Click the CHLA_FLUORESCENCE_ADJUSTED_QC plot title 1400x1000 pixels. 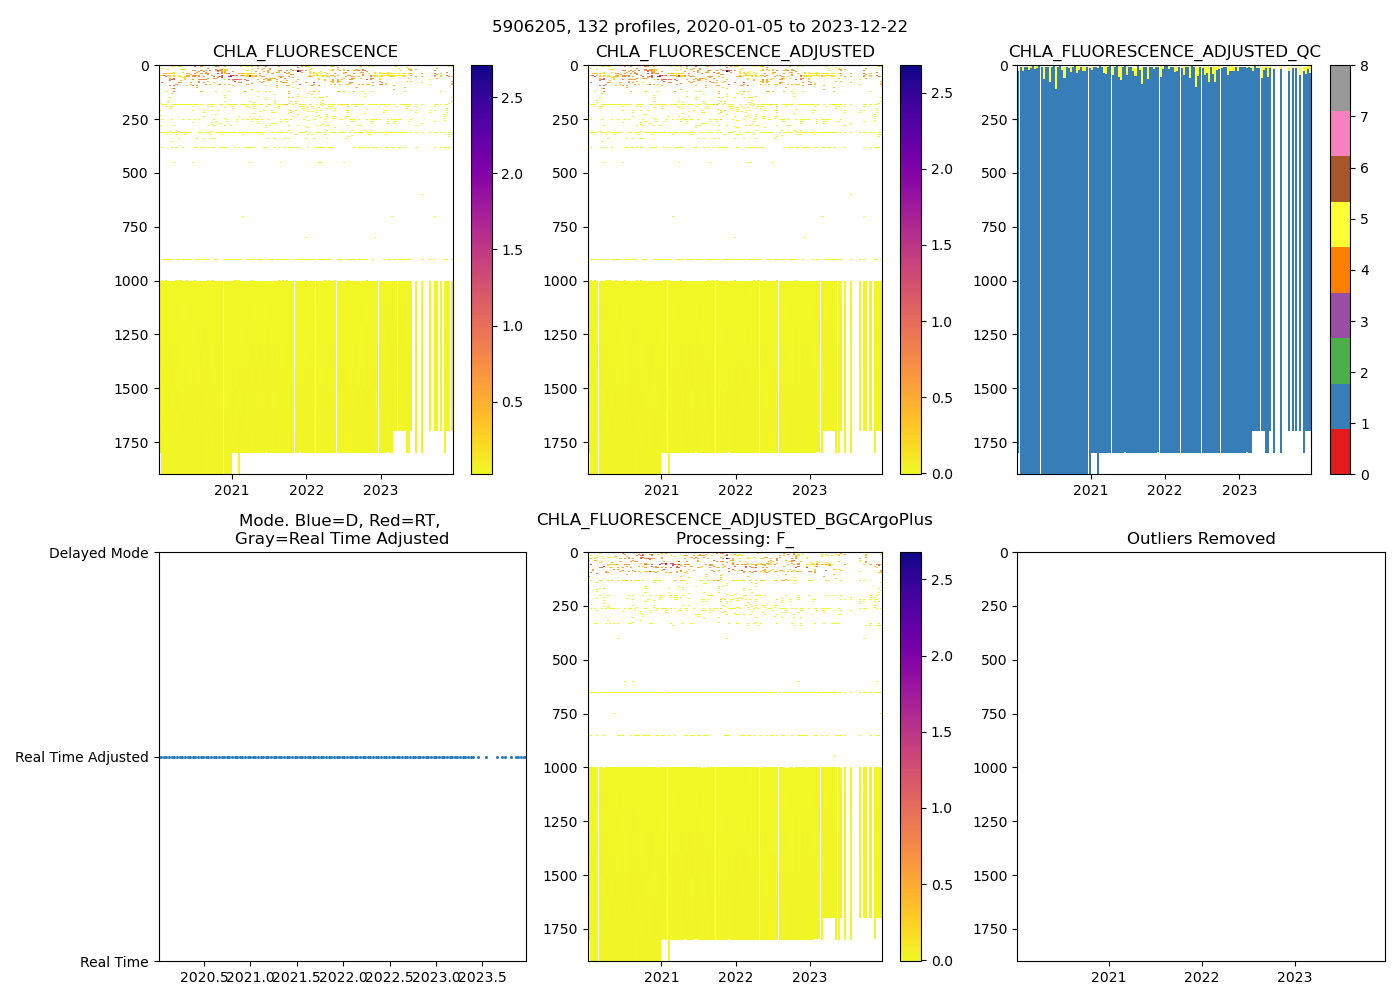pos(1164,52)
